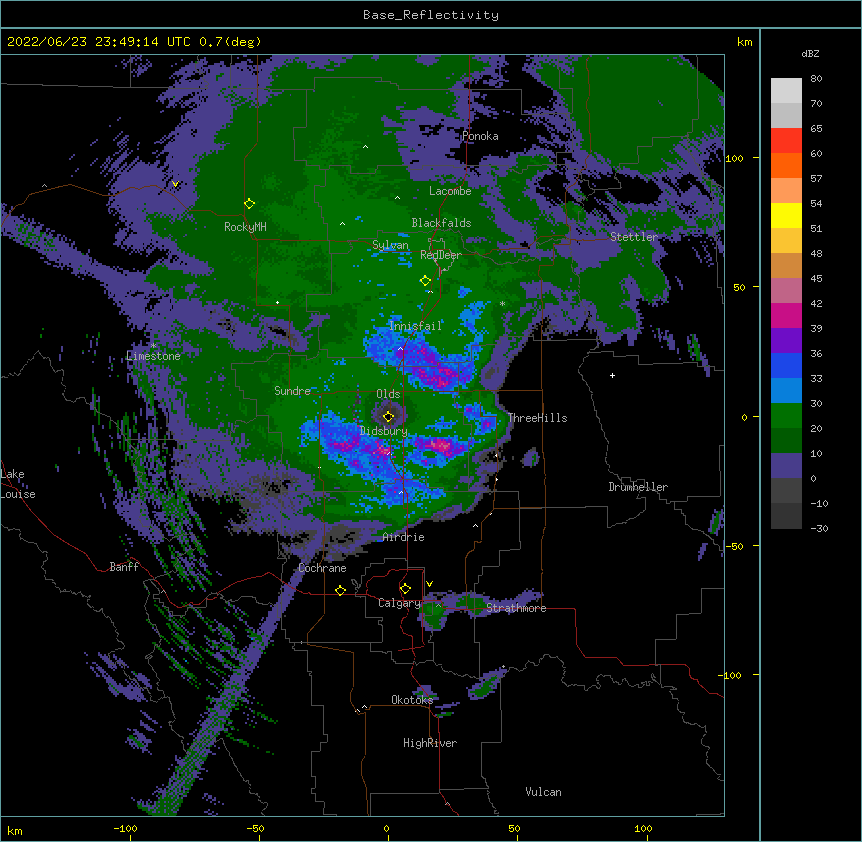Image resolution: width=862 pixels, height=842 pixels.
Task: Click the Vulcan label
Action: 543,792
